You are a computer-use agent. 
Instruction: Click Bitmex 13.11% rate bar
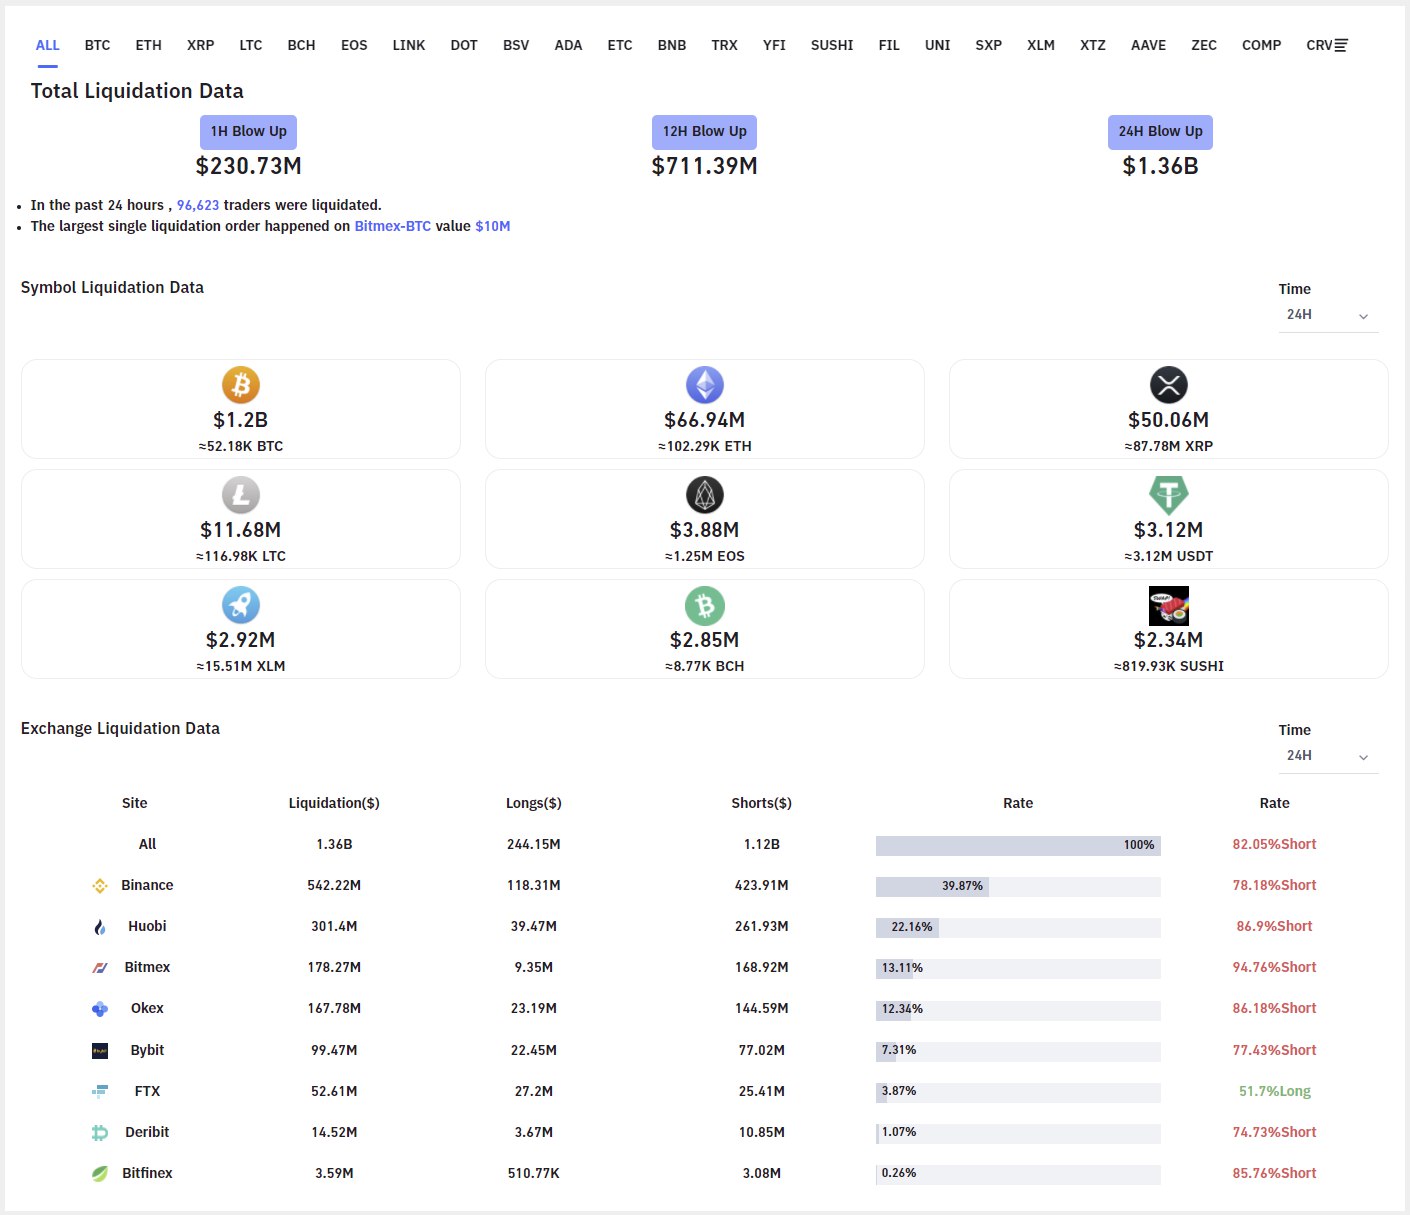coord(1018,968)
